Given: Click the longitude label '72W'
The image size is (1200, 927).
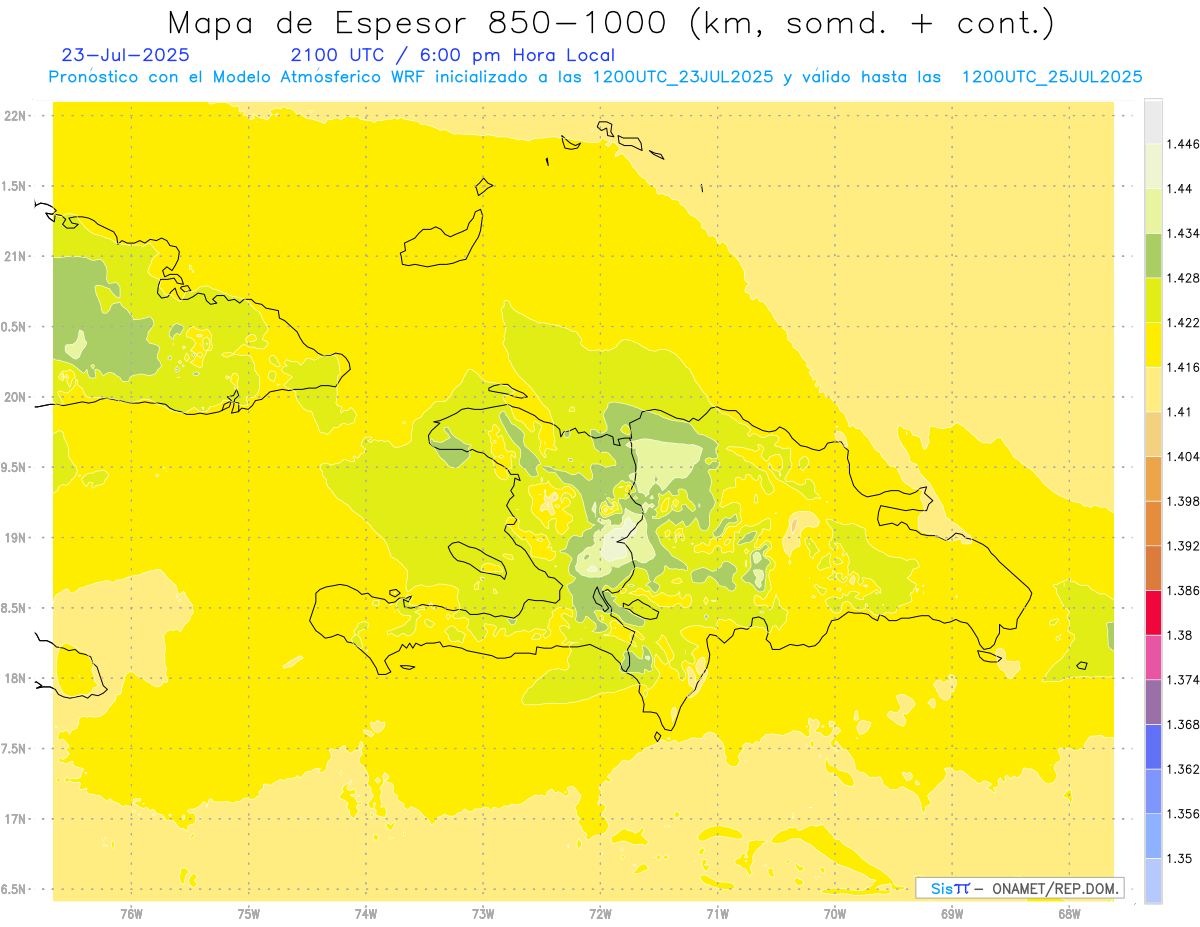Looking at the screenshot, I should click(601, 914).
